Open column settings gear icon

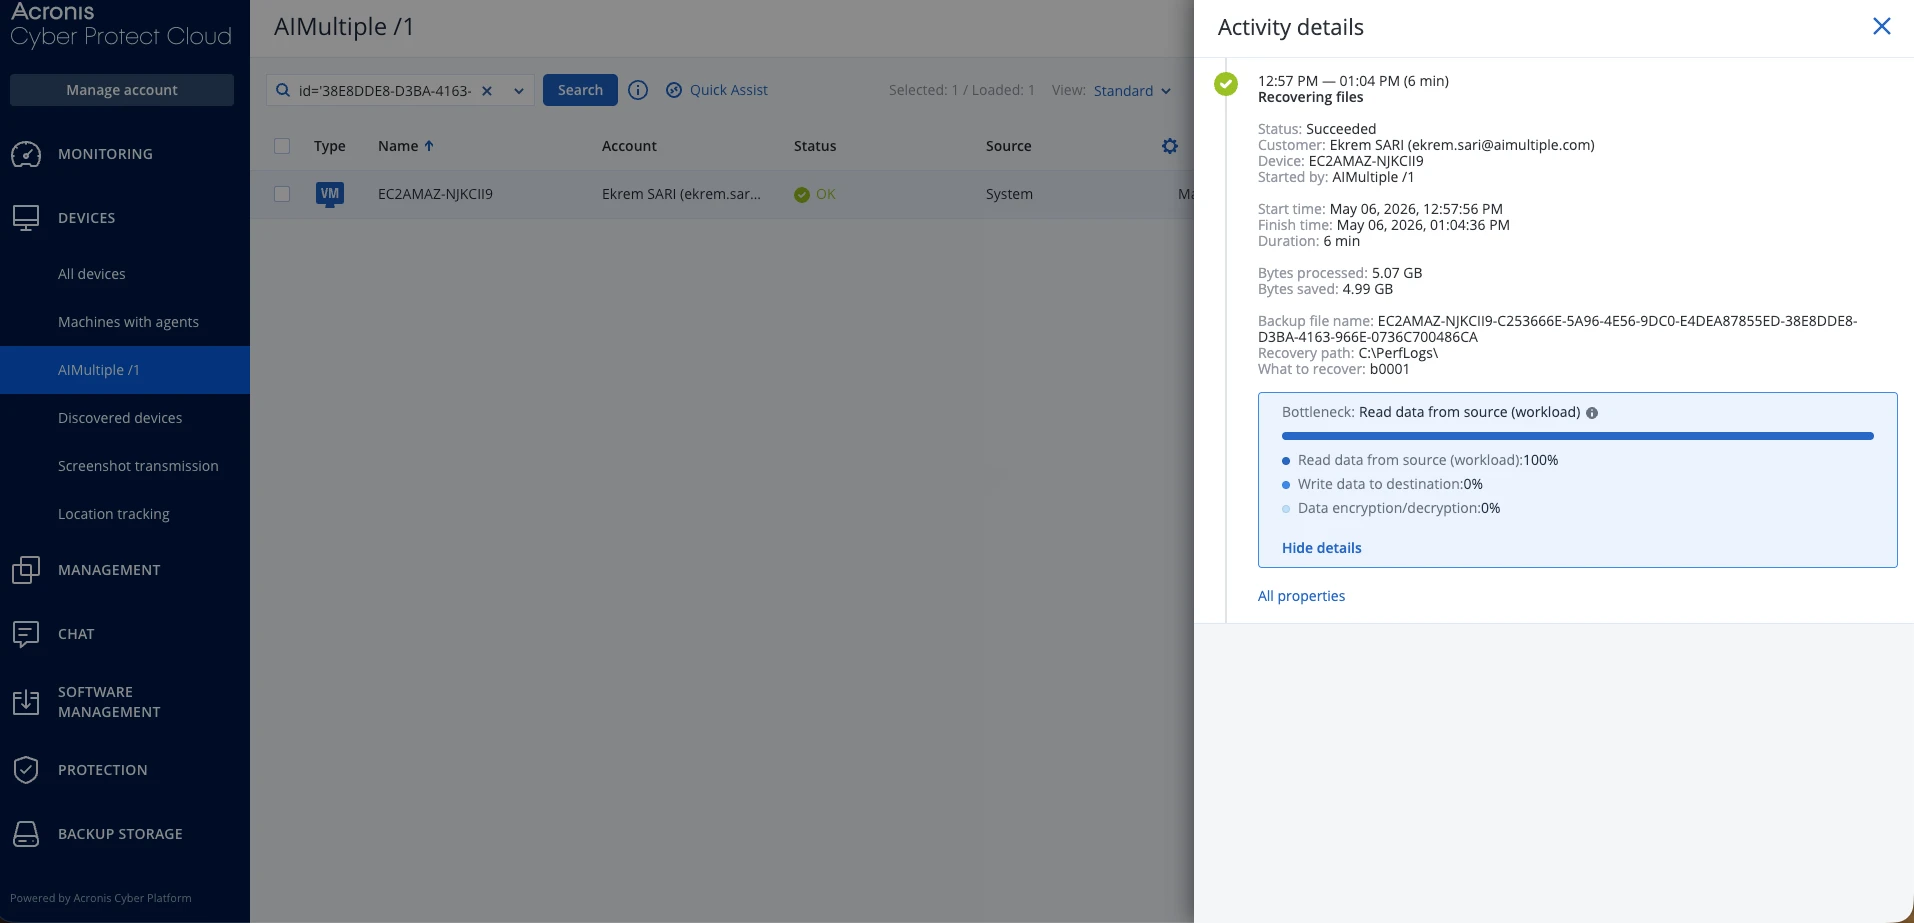[x=1170, y=146]
